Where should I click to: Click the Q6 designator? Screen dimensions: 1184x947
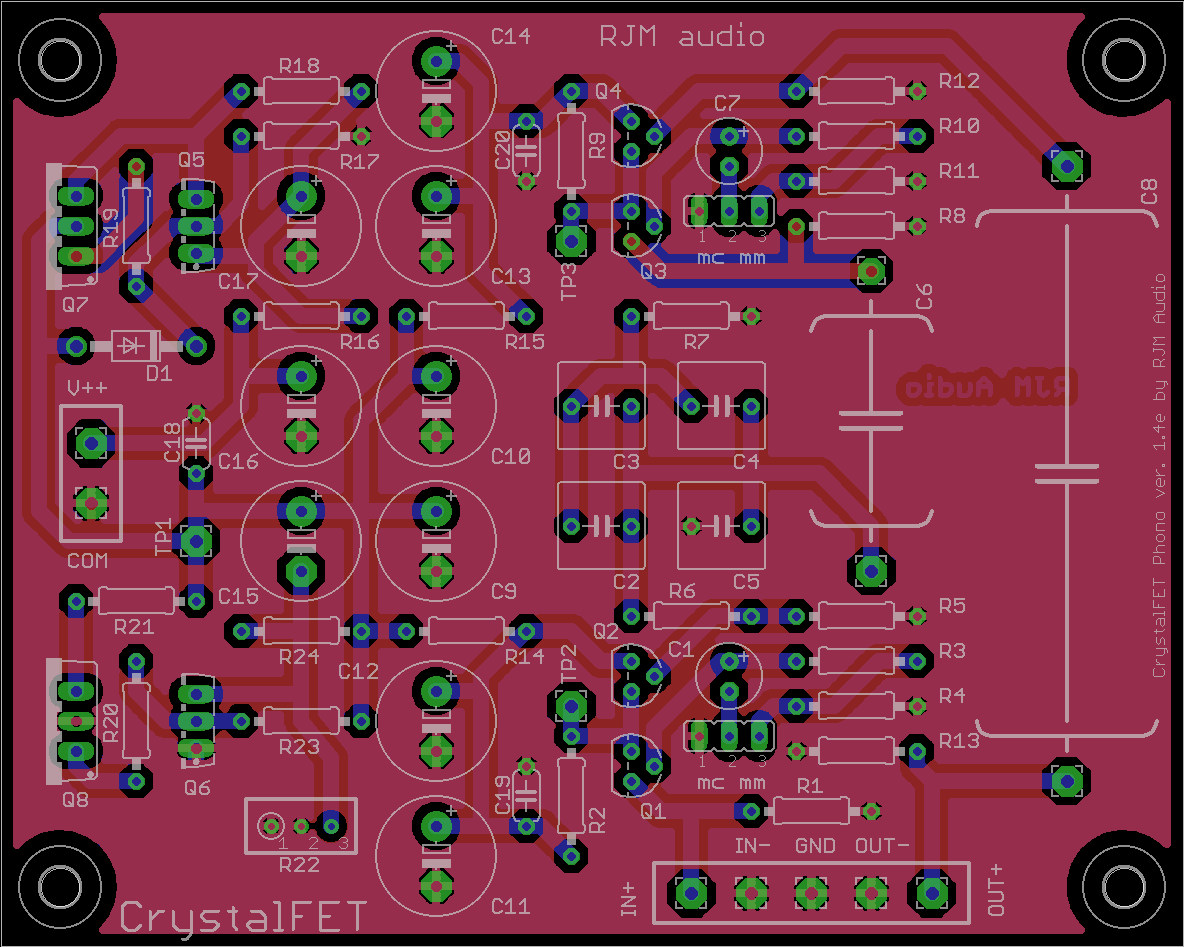click(x=197, y=788)
